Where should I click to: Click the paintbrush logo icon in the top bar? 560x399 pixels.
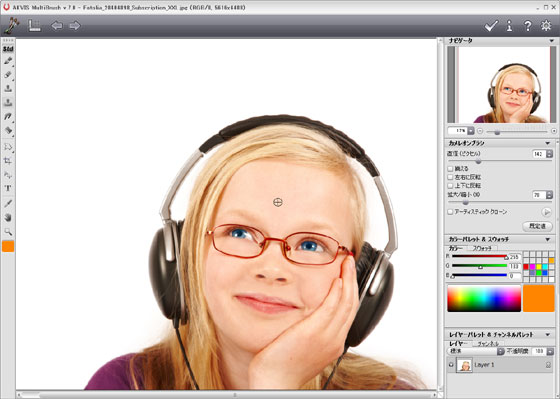pyautogui.click(x=12, y=26)
